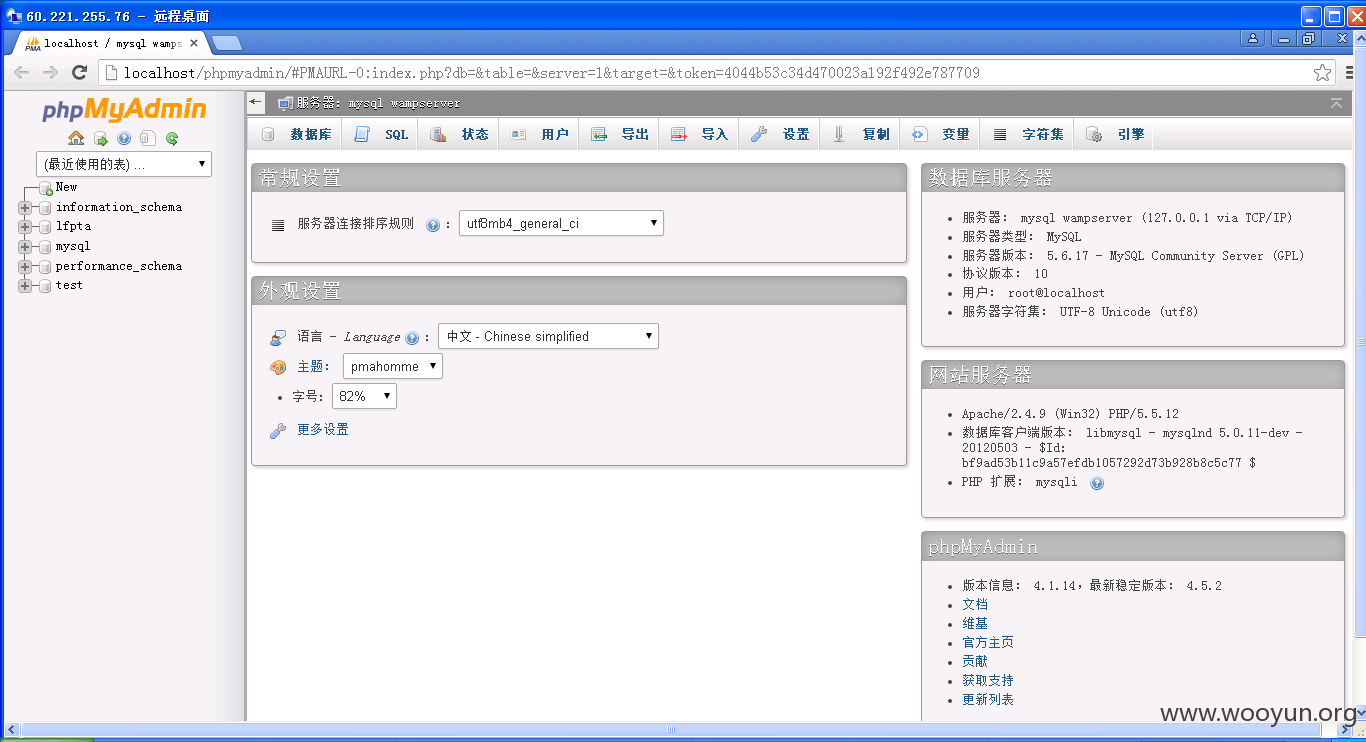The width and height of the screenshot is (1366, 742).
Task: Switch to the 导入 tab
Action: click(699, 134)
